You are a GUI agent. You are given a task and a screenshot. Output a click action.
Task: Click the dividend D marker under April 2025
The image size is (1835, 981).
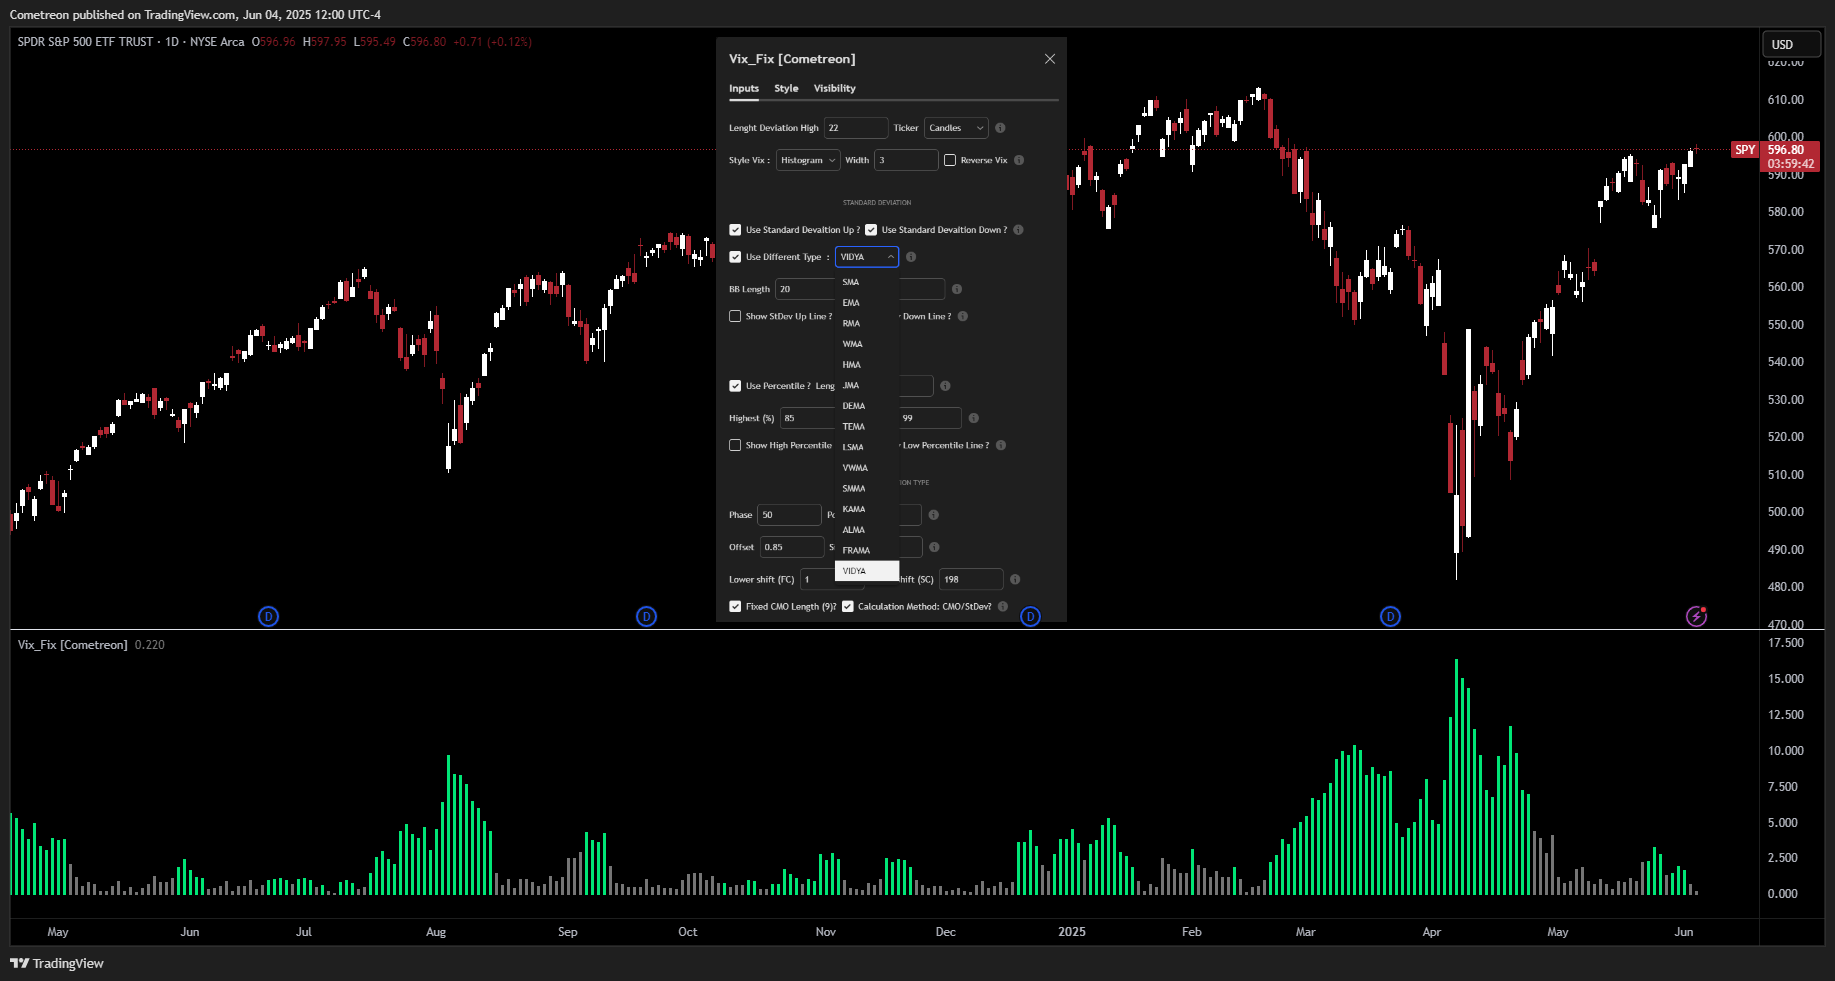pyautogui.click(x=1390, y=616)
